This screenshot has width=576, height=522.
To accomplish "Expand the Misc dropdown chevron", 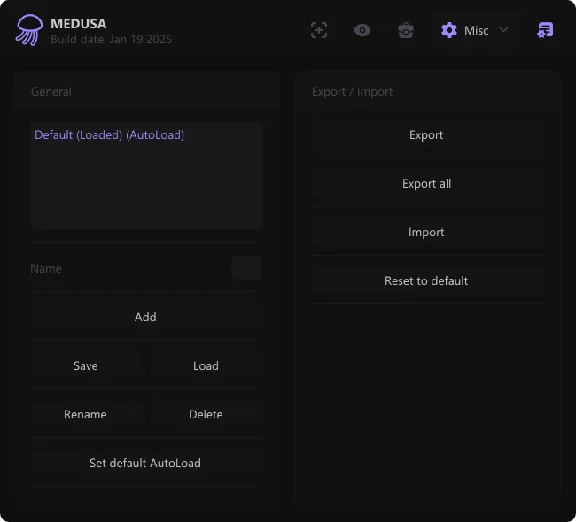I will point(504,29).
